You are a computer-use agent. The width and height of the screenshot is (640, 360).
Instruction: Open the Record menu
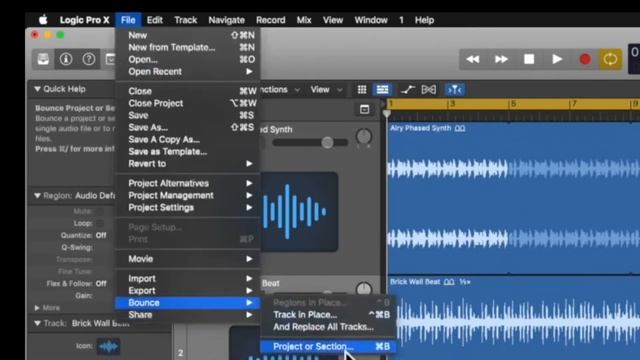271,20
